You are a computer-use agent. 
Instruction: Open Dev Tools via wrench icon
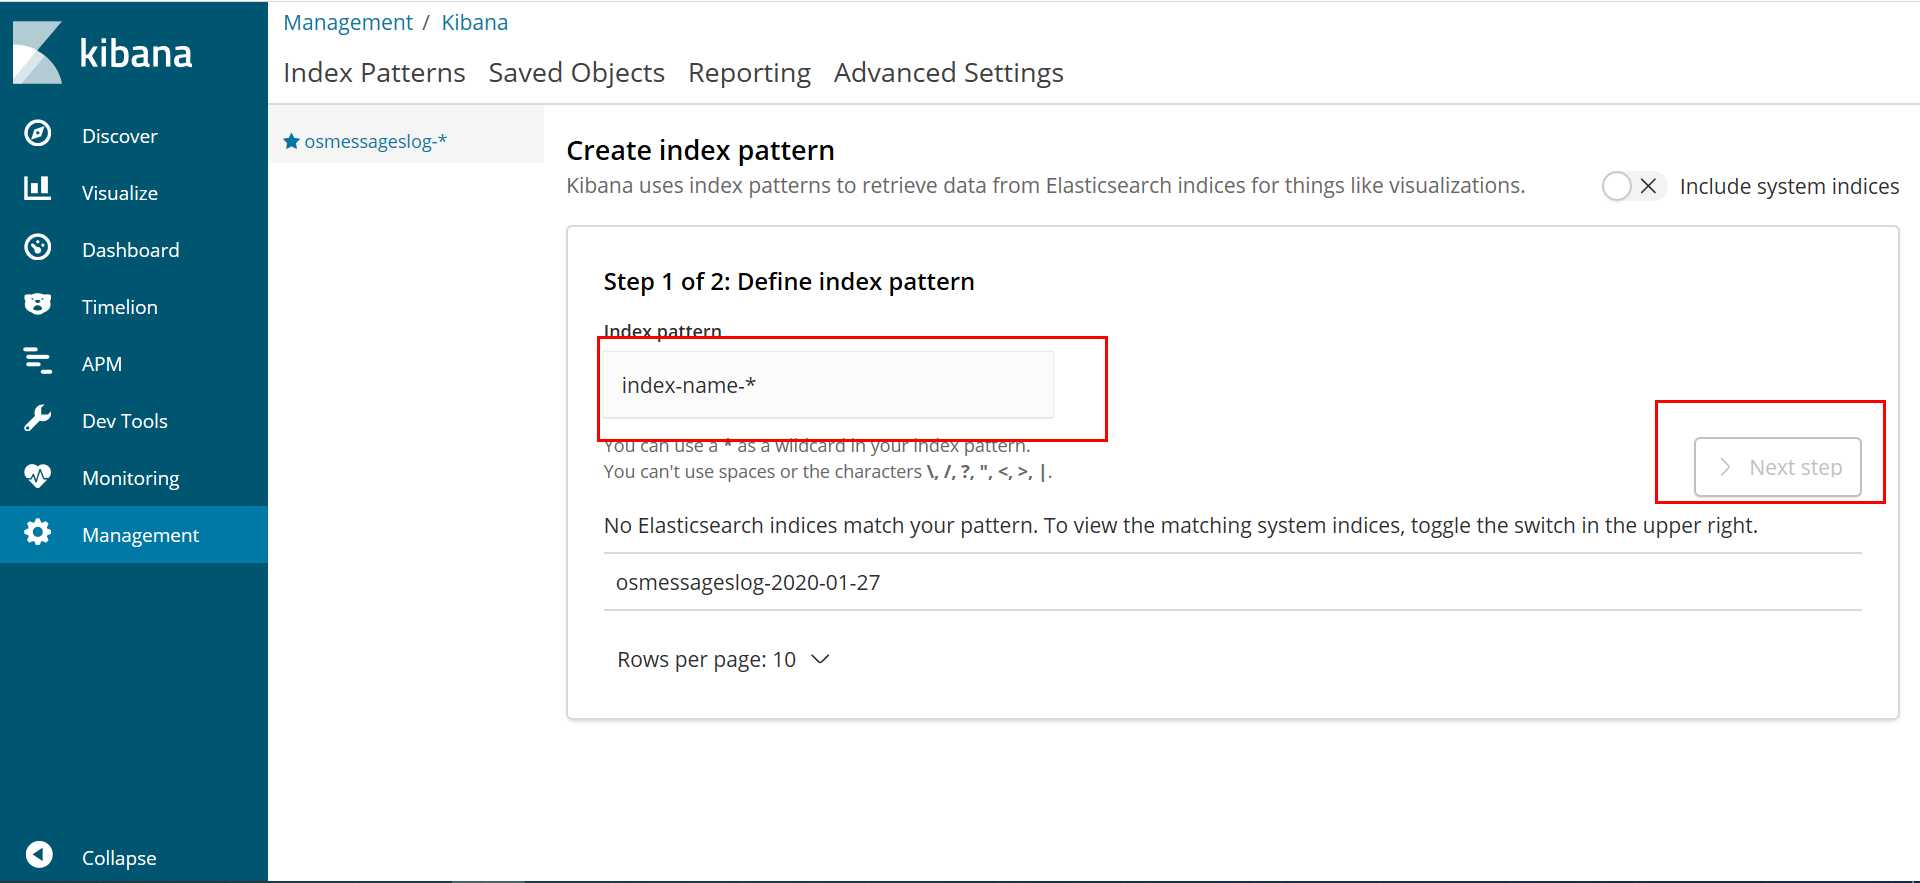coord(38,418)
